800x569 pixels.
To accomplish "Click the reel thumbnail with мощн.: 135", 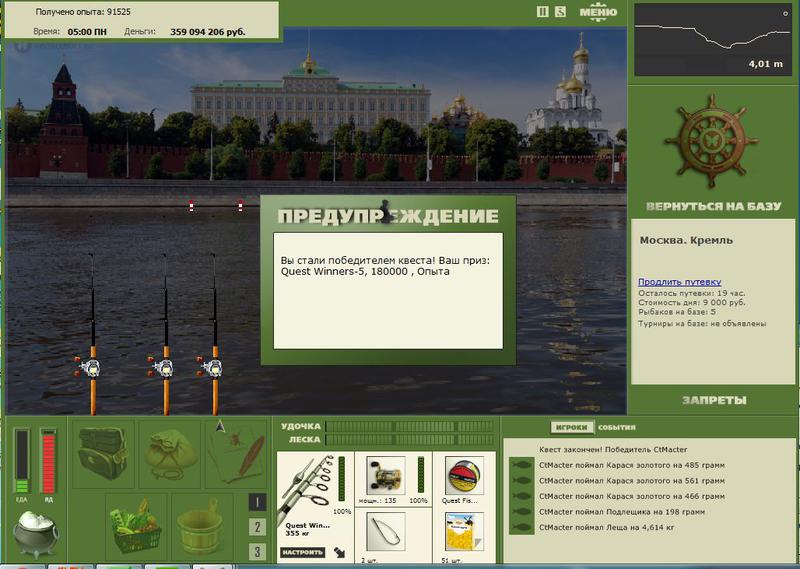I will tap(385, 476).
